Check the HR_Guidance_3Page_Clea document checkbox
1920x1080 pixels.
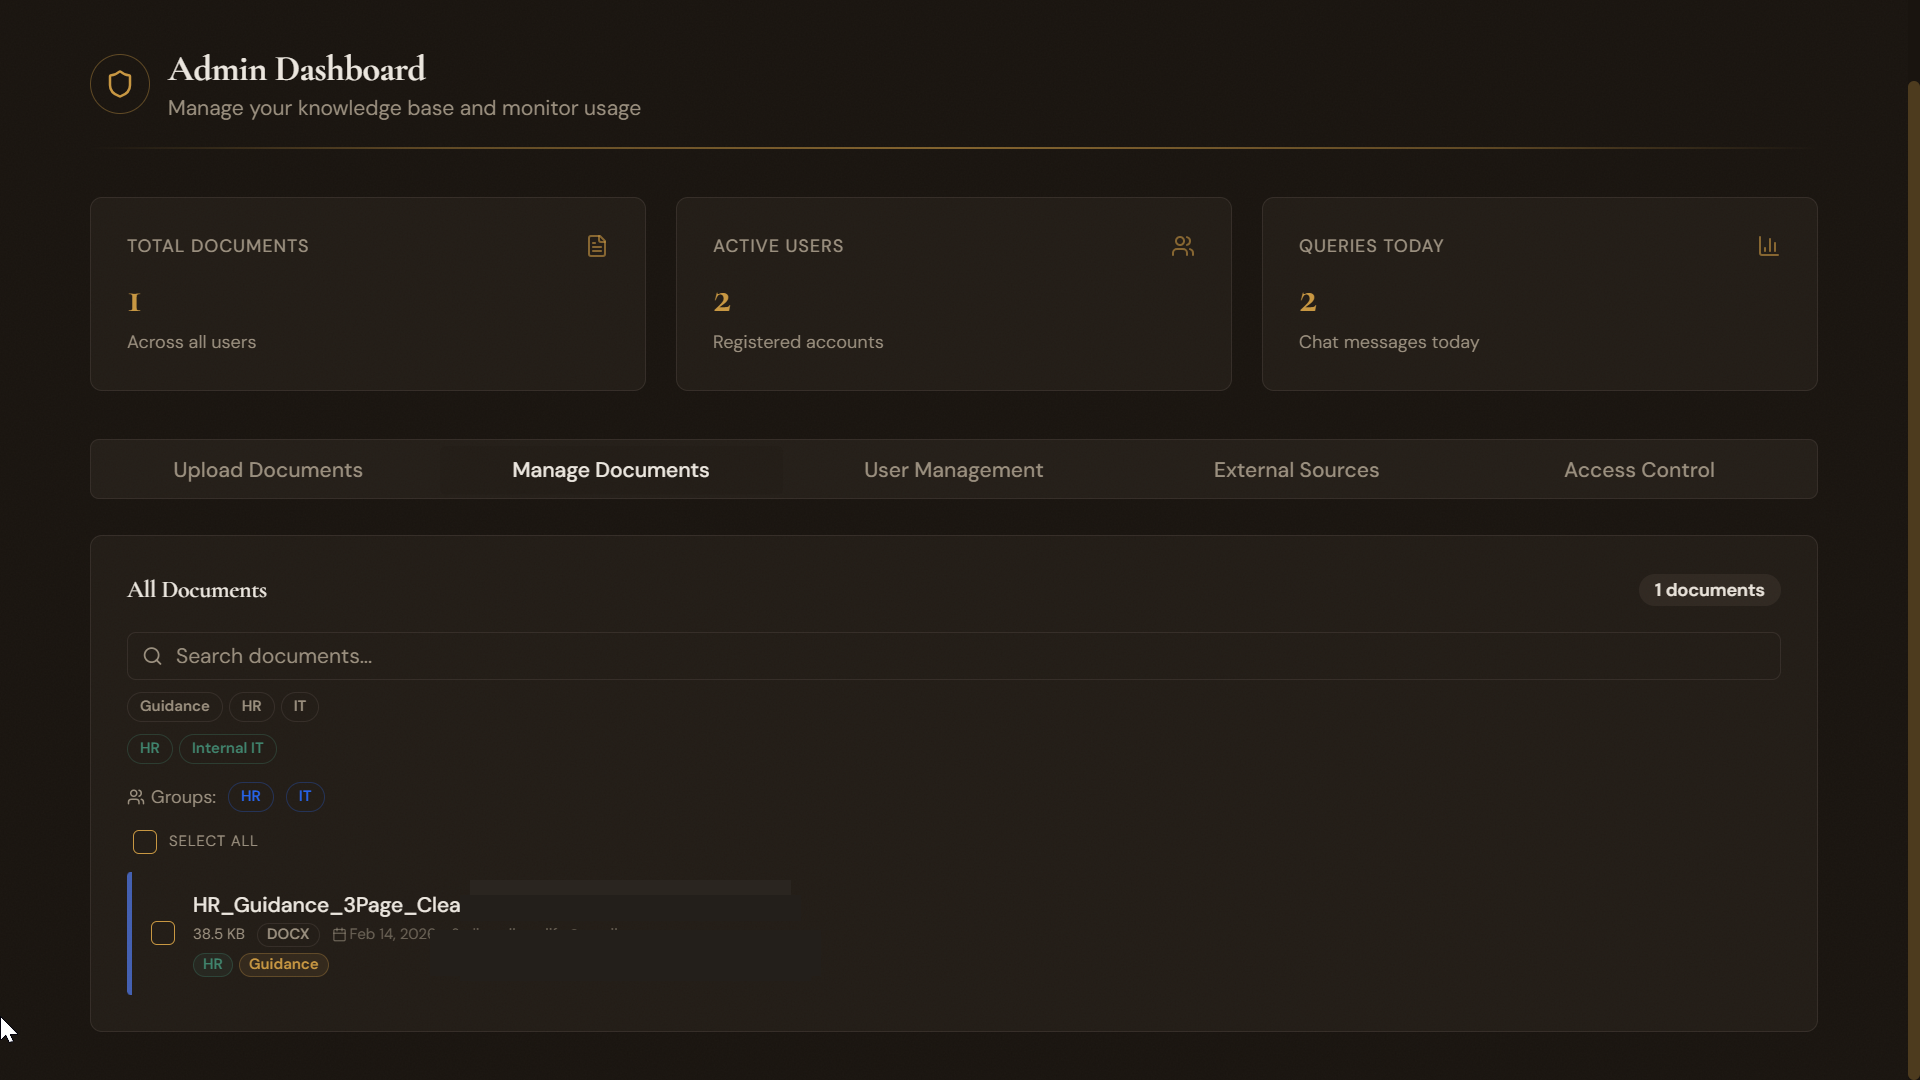pyautogui.click(x=162, y=932)
